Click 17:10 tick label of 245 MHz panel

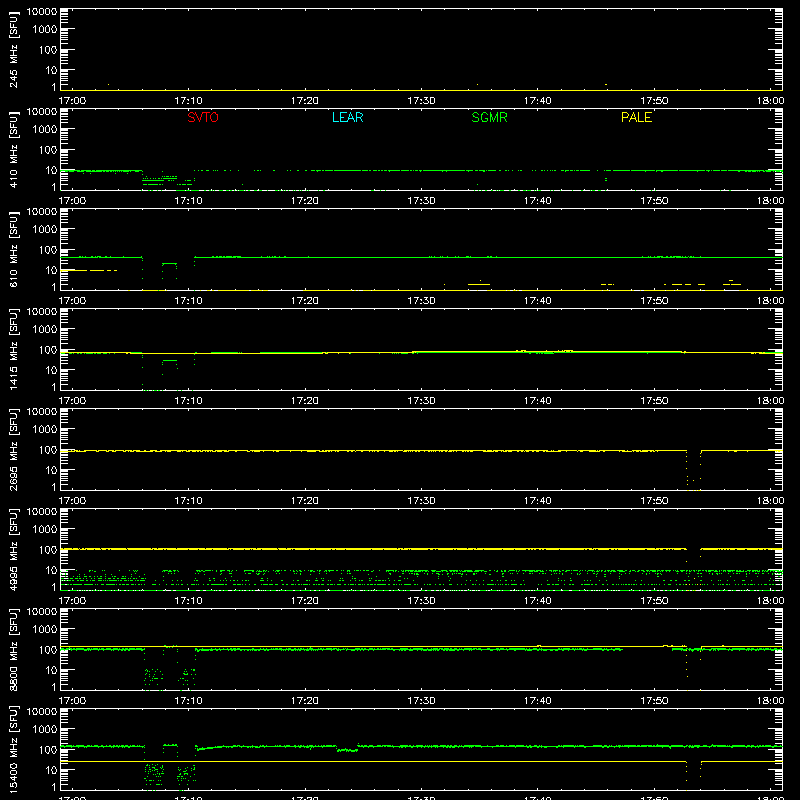click(x=188, y=101)
